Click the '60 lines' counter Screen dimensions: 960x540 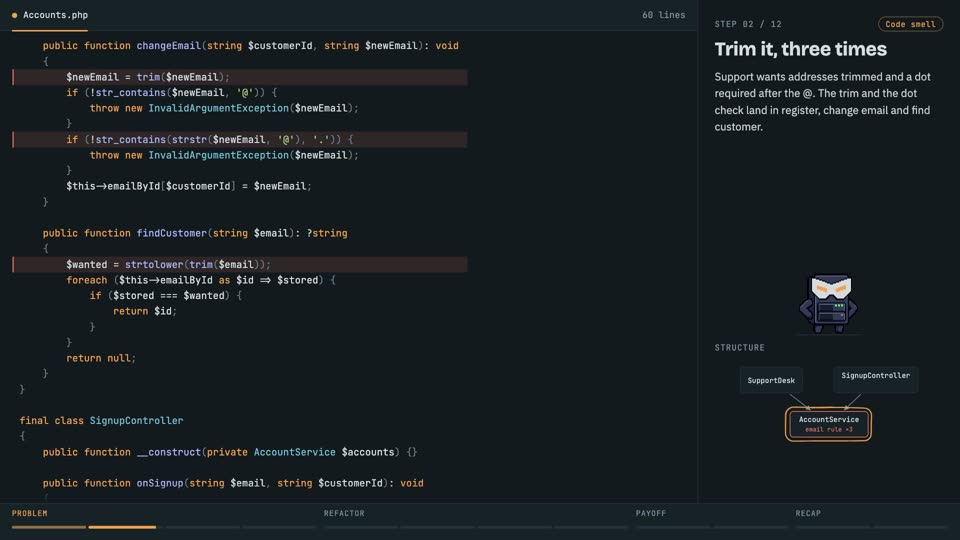[x=663, y=15]
